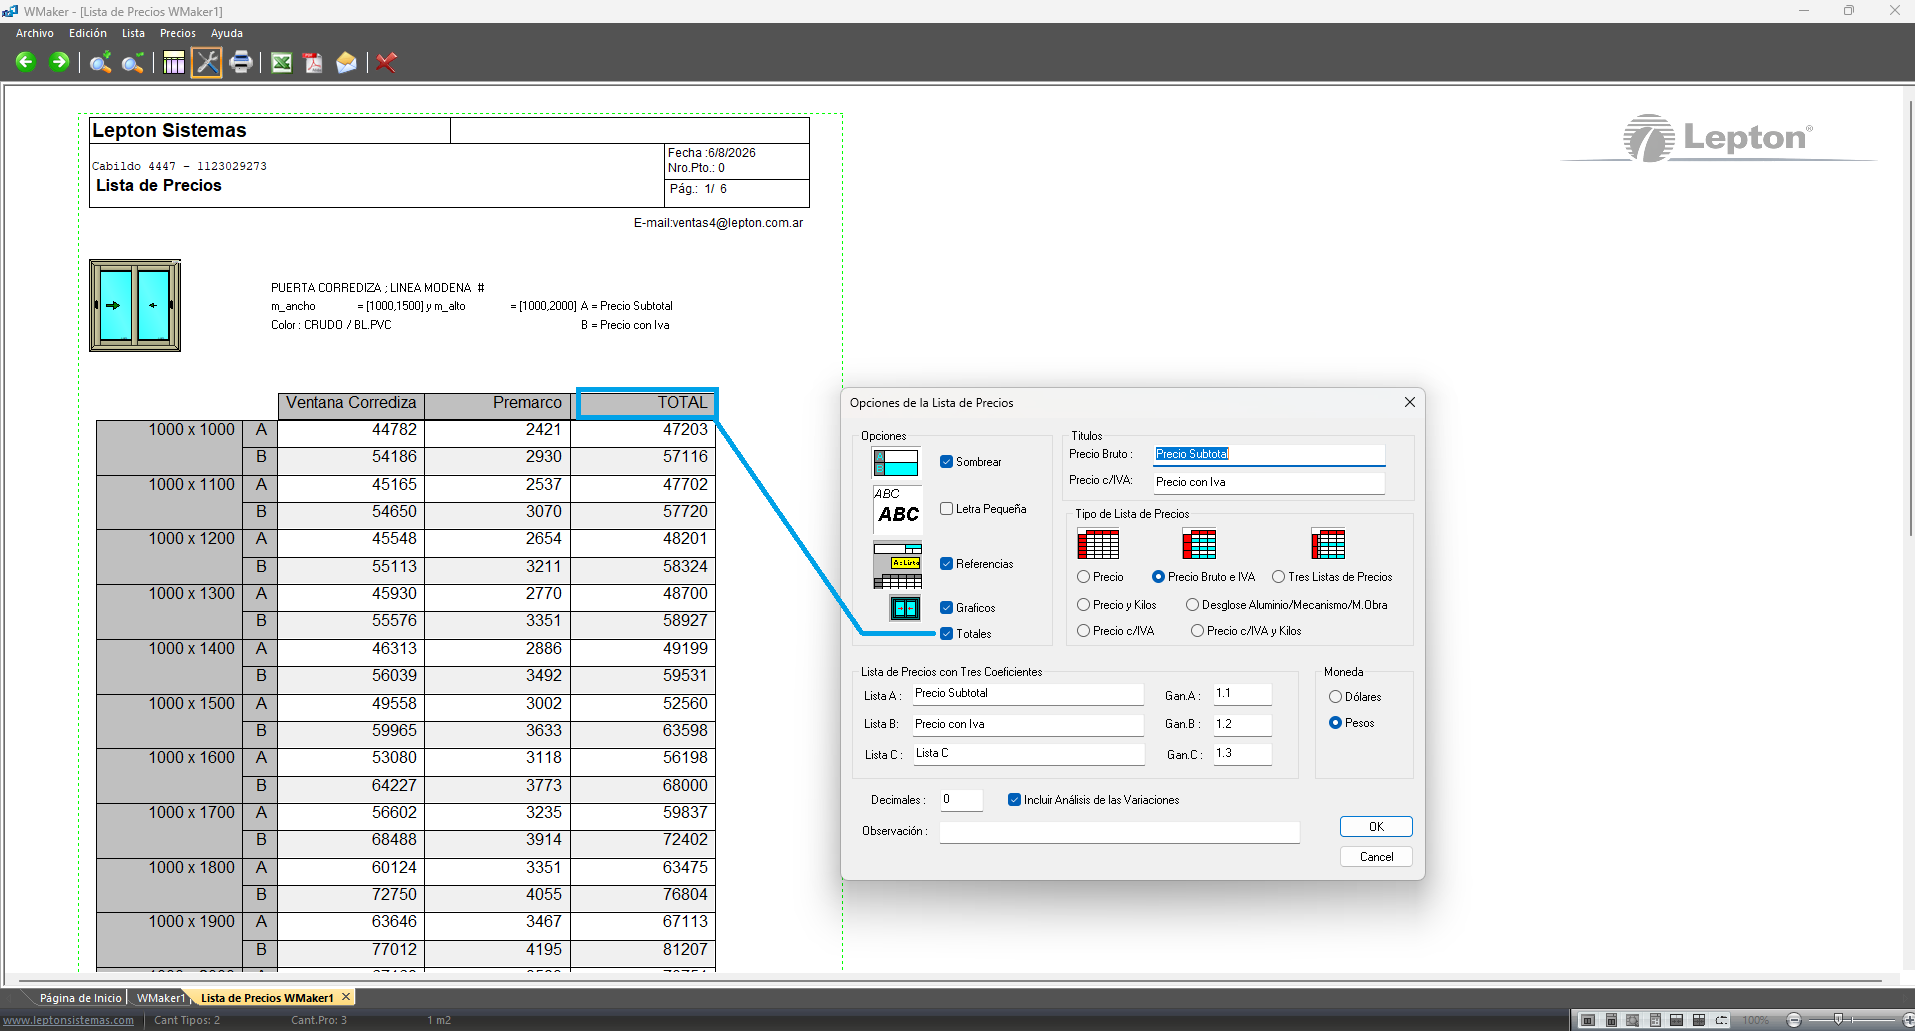Go forward with the green right arrow
Screen dimensions: 1915x1031
click(59, 62)
